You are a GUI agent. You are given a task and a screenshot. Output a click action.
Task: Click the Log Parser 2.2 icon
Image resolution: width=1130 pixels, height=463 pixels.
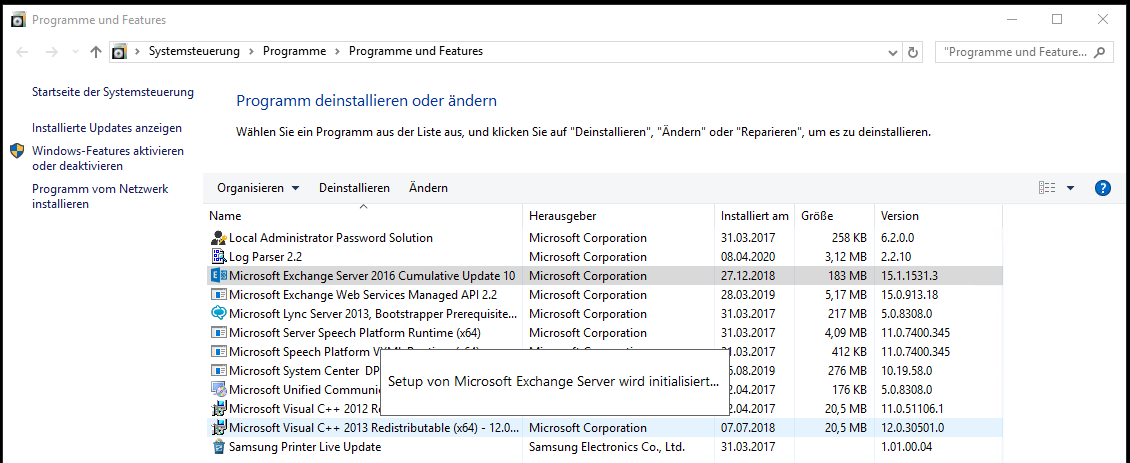(219, 257)
